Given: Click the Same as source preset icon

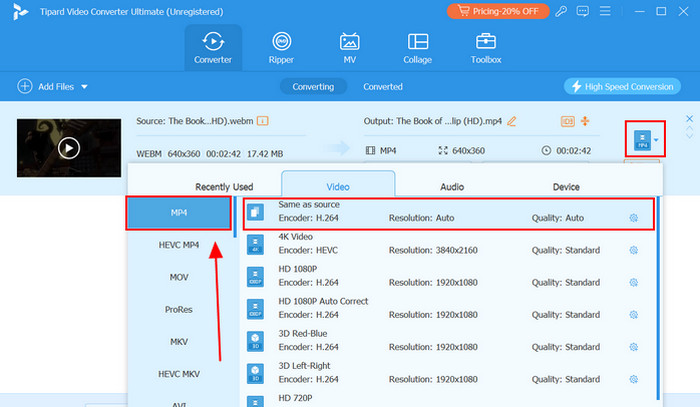Looking at the screenshot, I should tap(255, 212).
